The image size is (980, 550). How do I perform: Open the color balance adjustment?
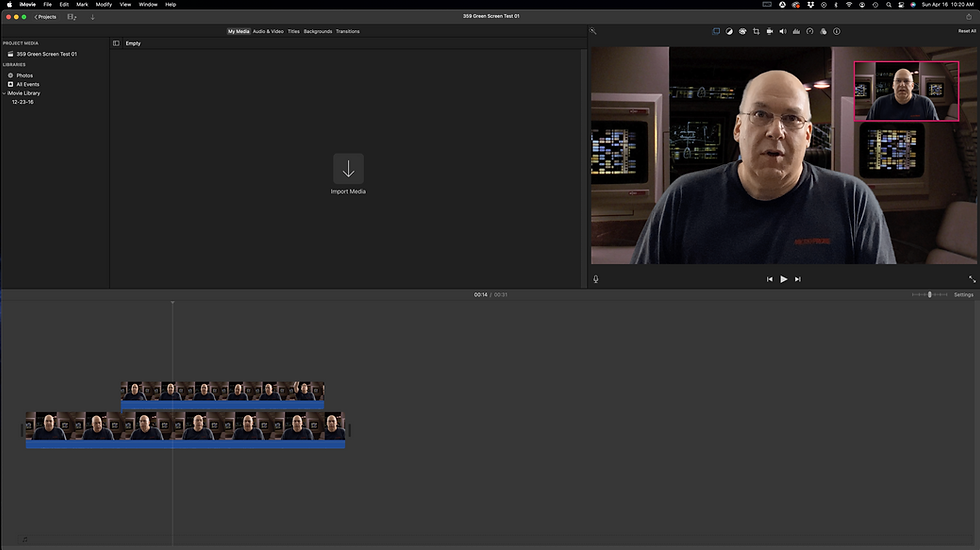729,31
